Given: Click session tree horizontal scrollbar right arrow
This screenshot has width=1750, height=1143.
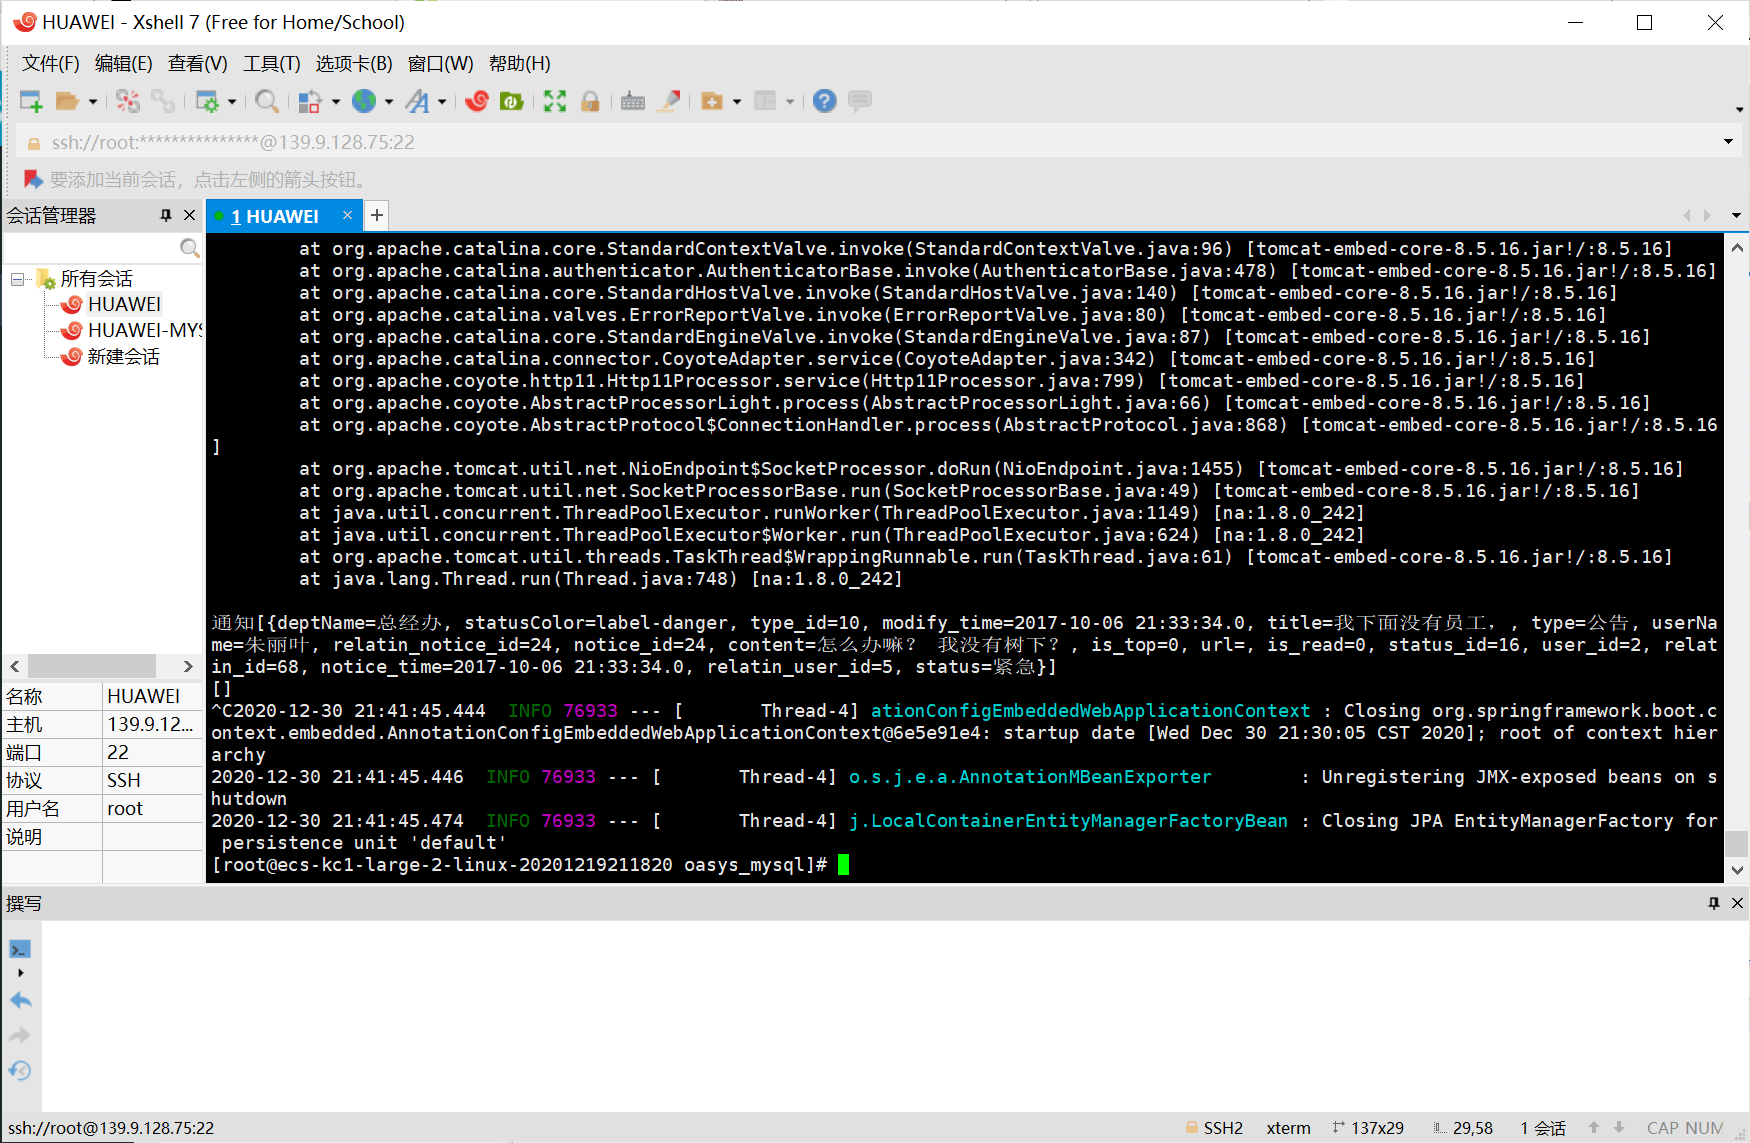Looking at the screenshot, I should pos(187,666).
